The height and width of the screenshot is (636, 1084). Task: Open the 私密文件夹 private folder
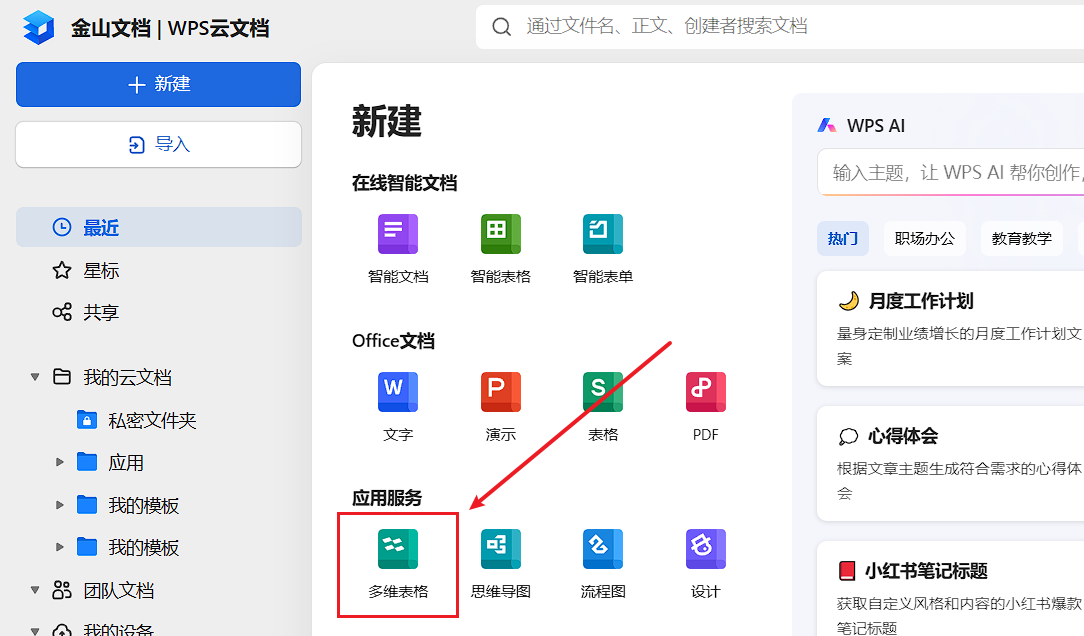[152, 420]
